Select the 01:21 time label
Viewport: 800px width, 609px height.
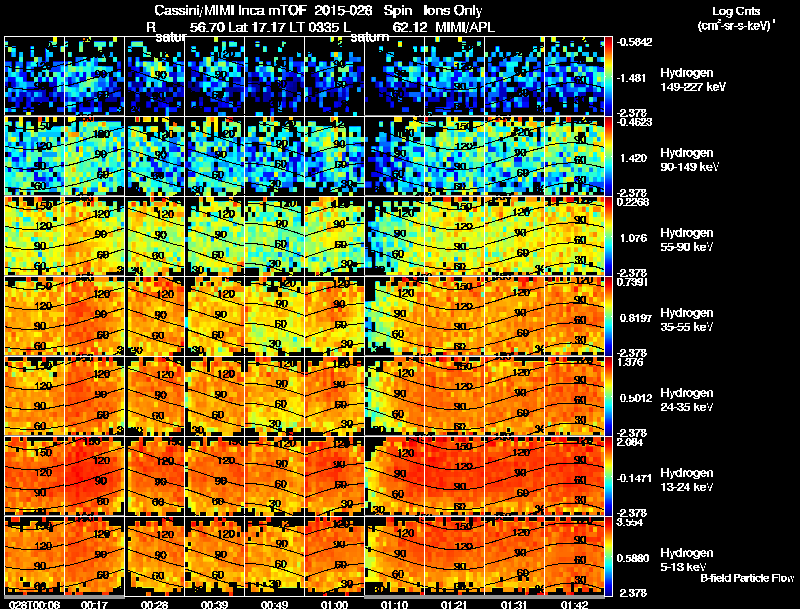454,604
